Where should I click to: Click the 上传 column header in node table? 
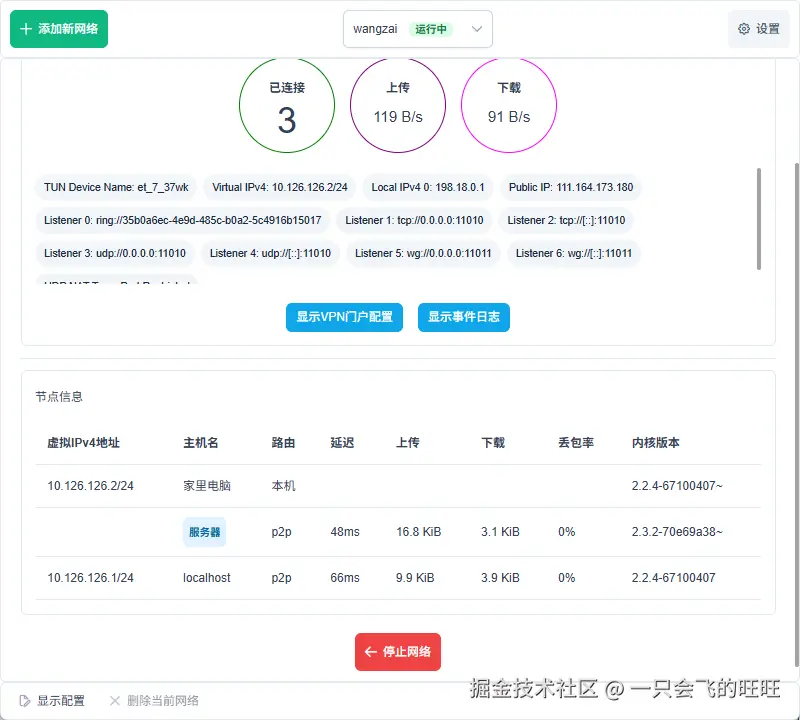coord(408,442)
